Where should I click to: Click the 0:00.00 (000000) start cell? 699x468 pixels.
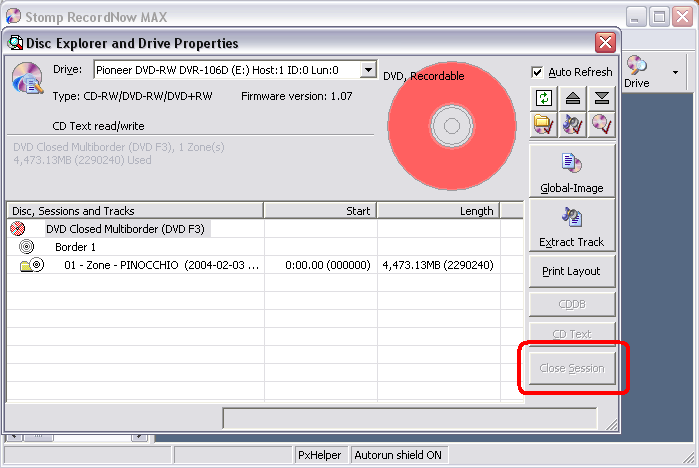tap(328, 265)
